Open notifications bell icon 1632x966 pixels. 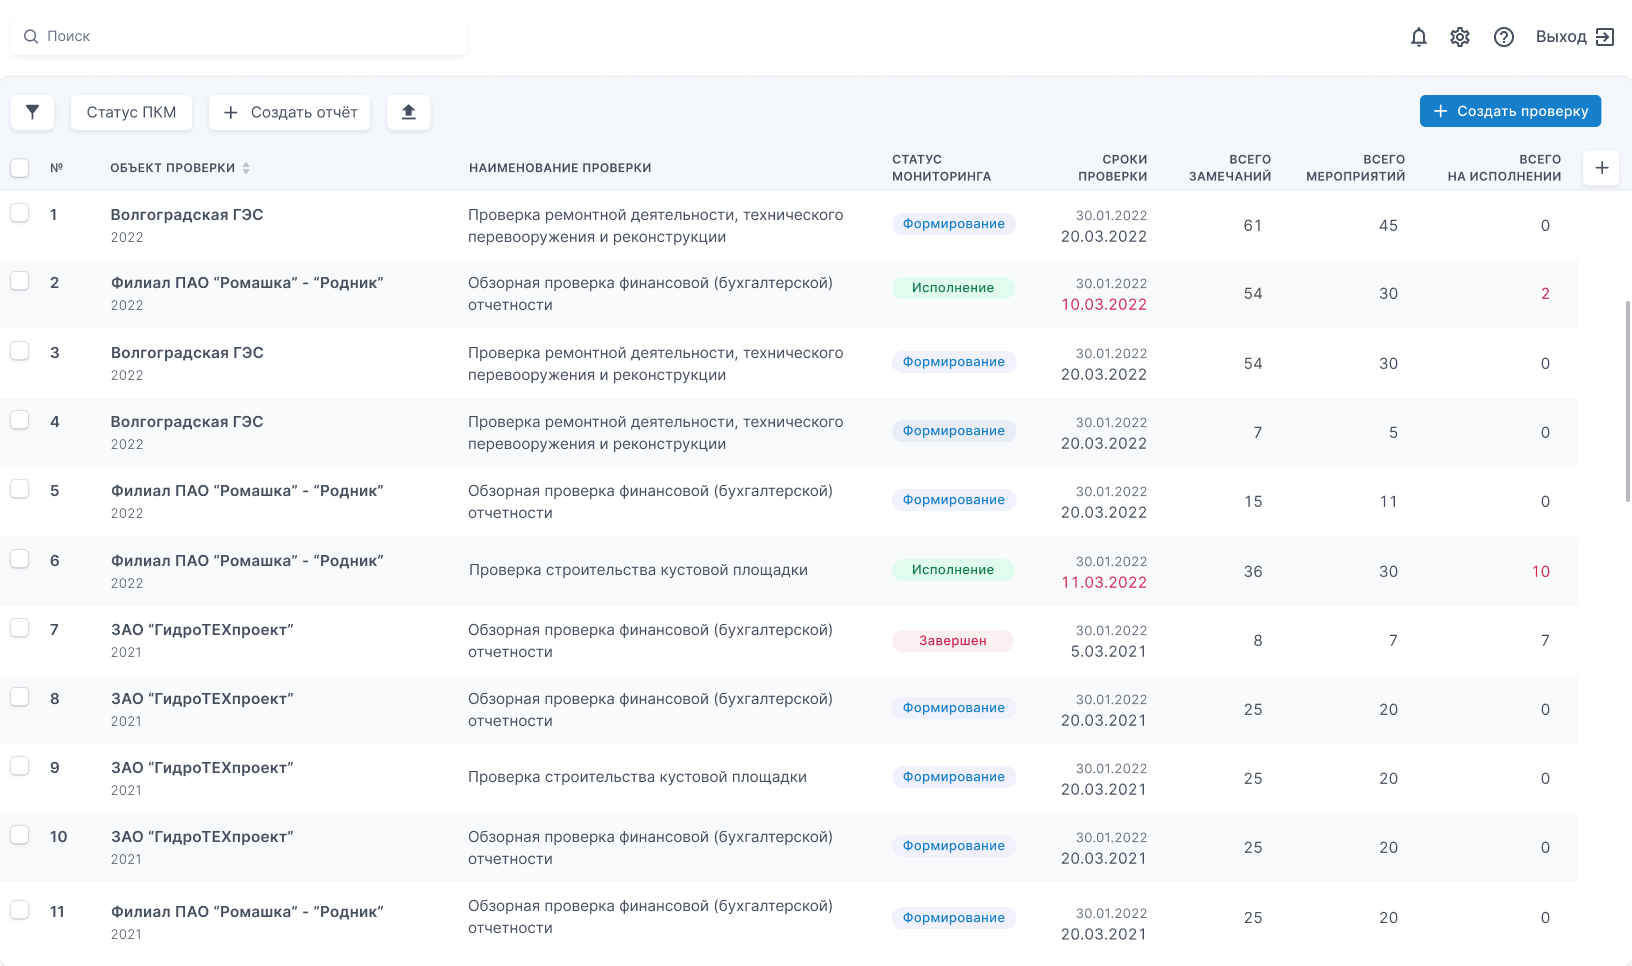[x=1418, y=37]
